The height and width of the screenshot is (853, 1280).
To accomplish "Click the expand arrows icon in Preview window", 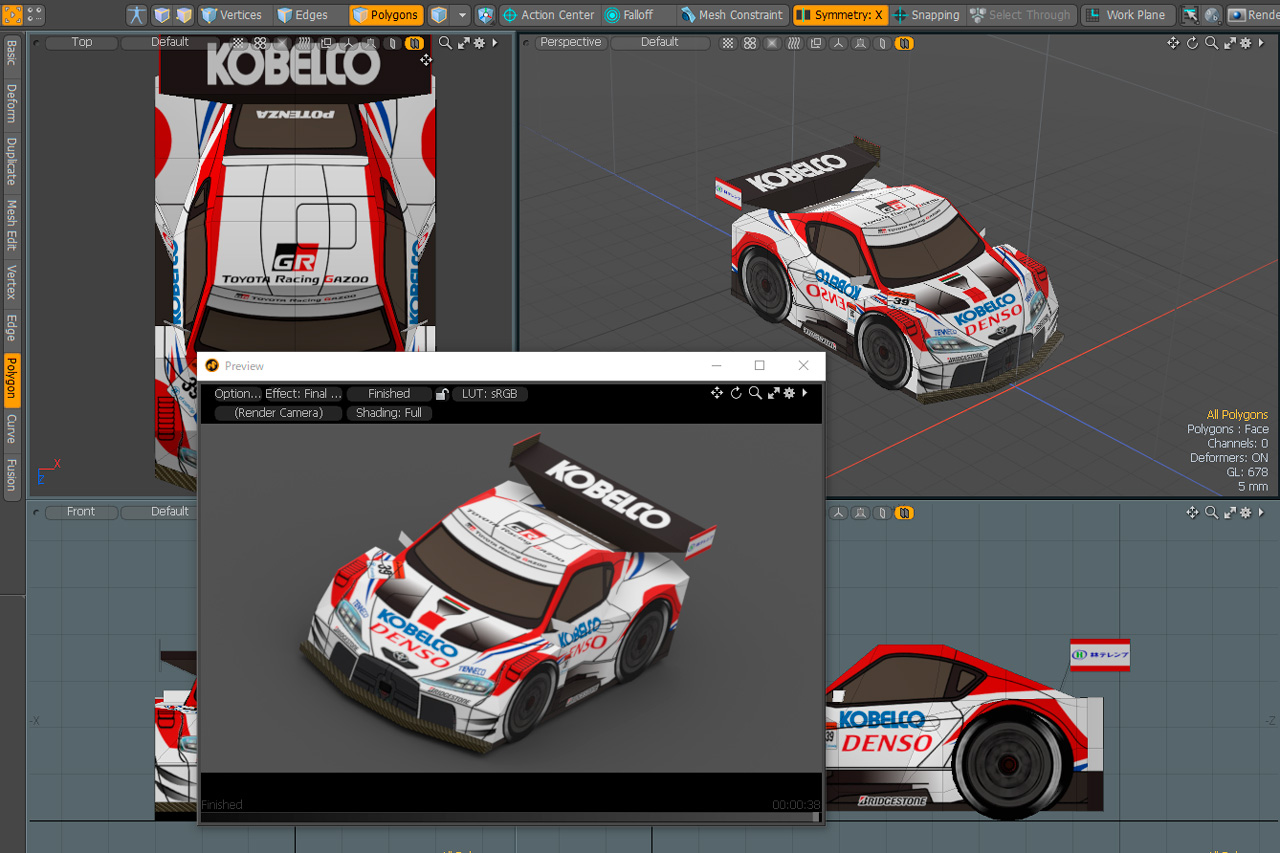I will 773,393.
